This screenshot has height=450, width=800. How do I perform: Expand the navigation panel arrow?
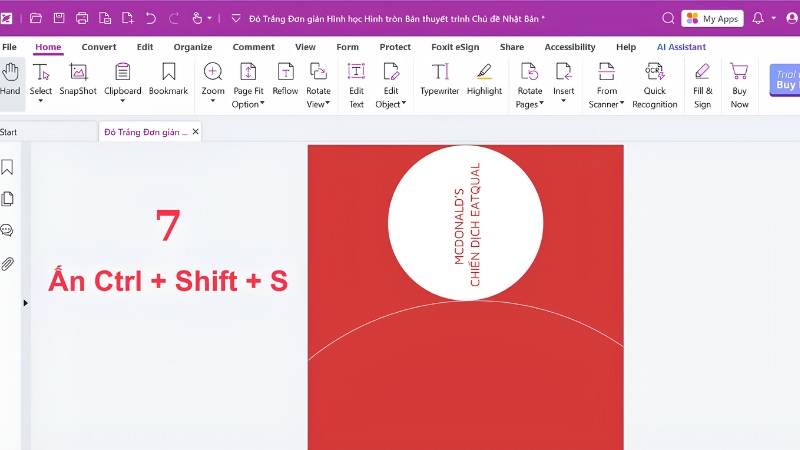coord(26,303)
